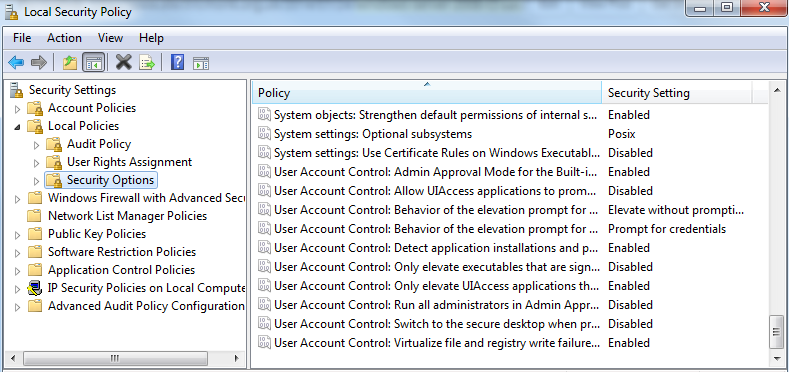Go up one level via folder icon
Image resolution: width=789 pixels, height=372 pixels.
[x=70, y=63]
